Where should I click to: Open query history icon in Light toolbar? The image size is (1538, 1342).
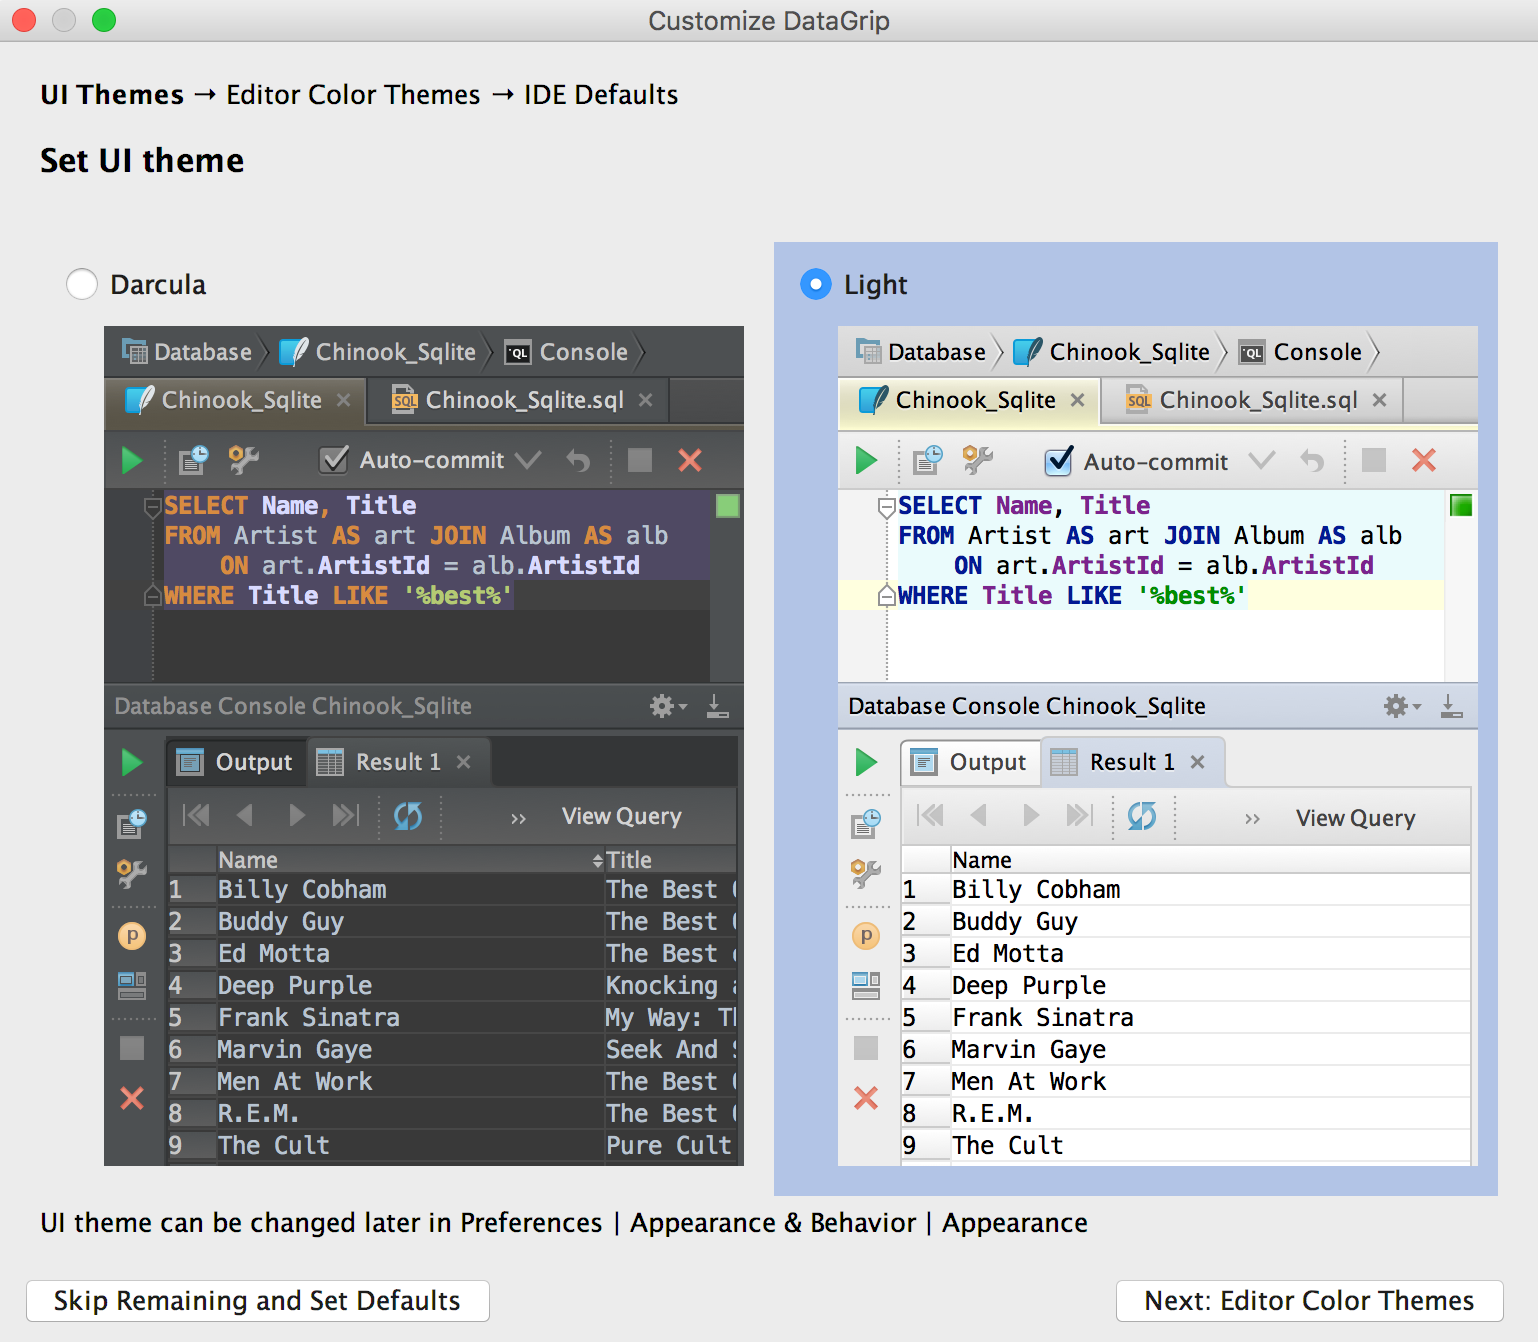tap(927, 460)
